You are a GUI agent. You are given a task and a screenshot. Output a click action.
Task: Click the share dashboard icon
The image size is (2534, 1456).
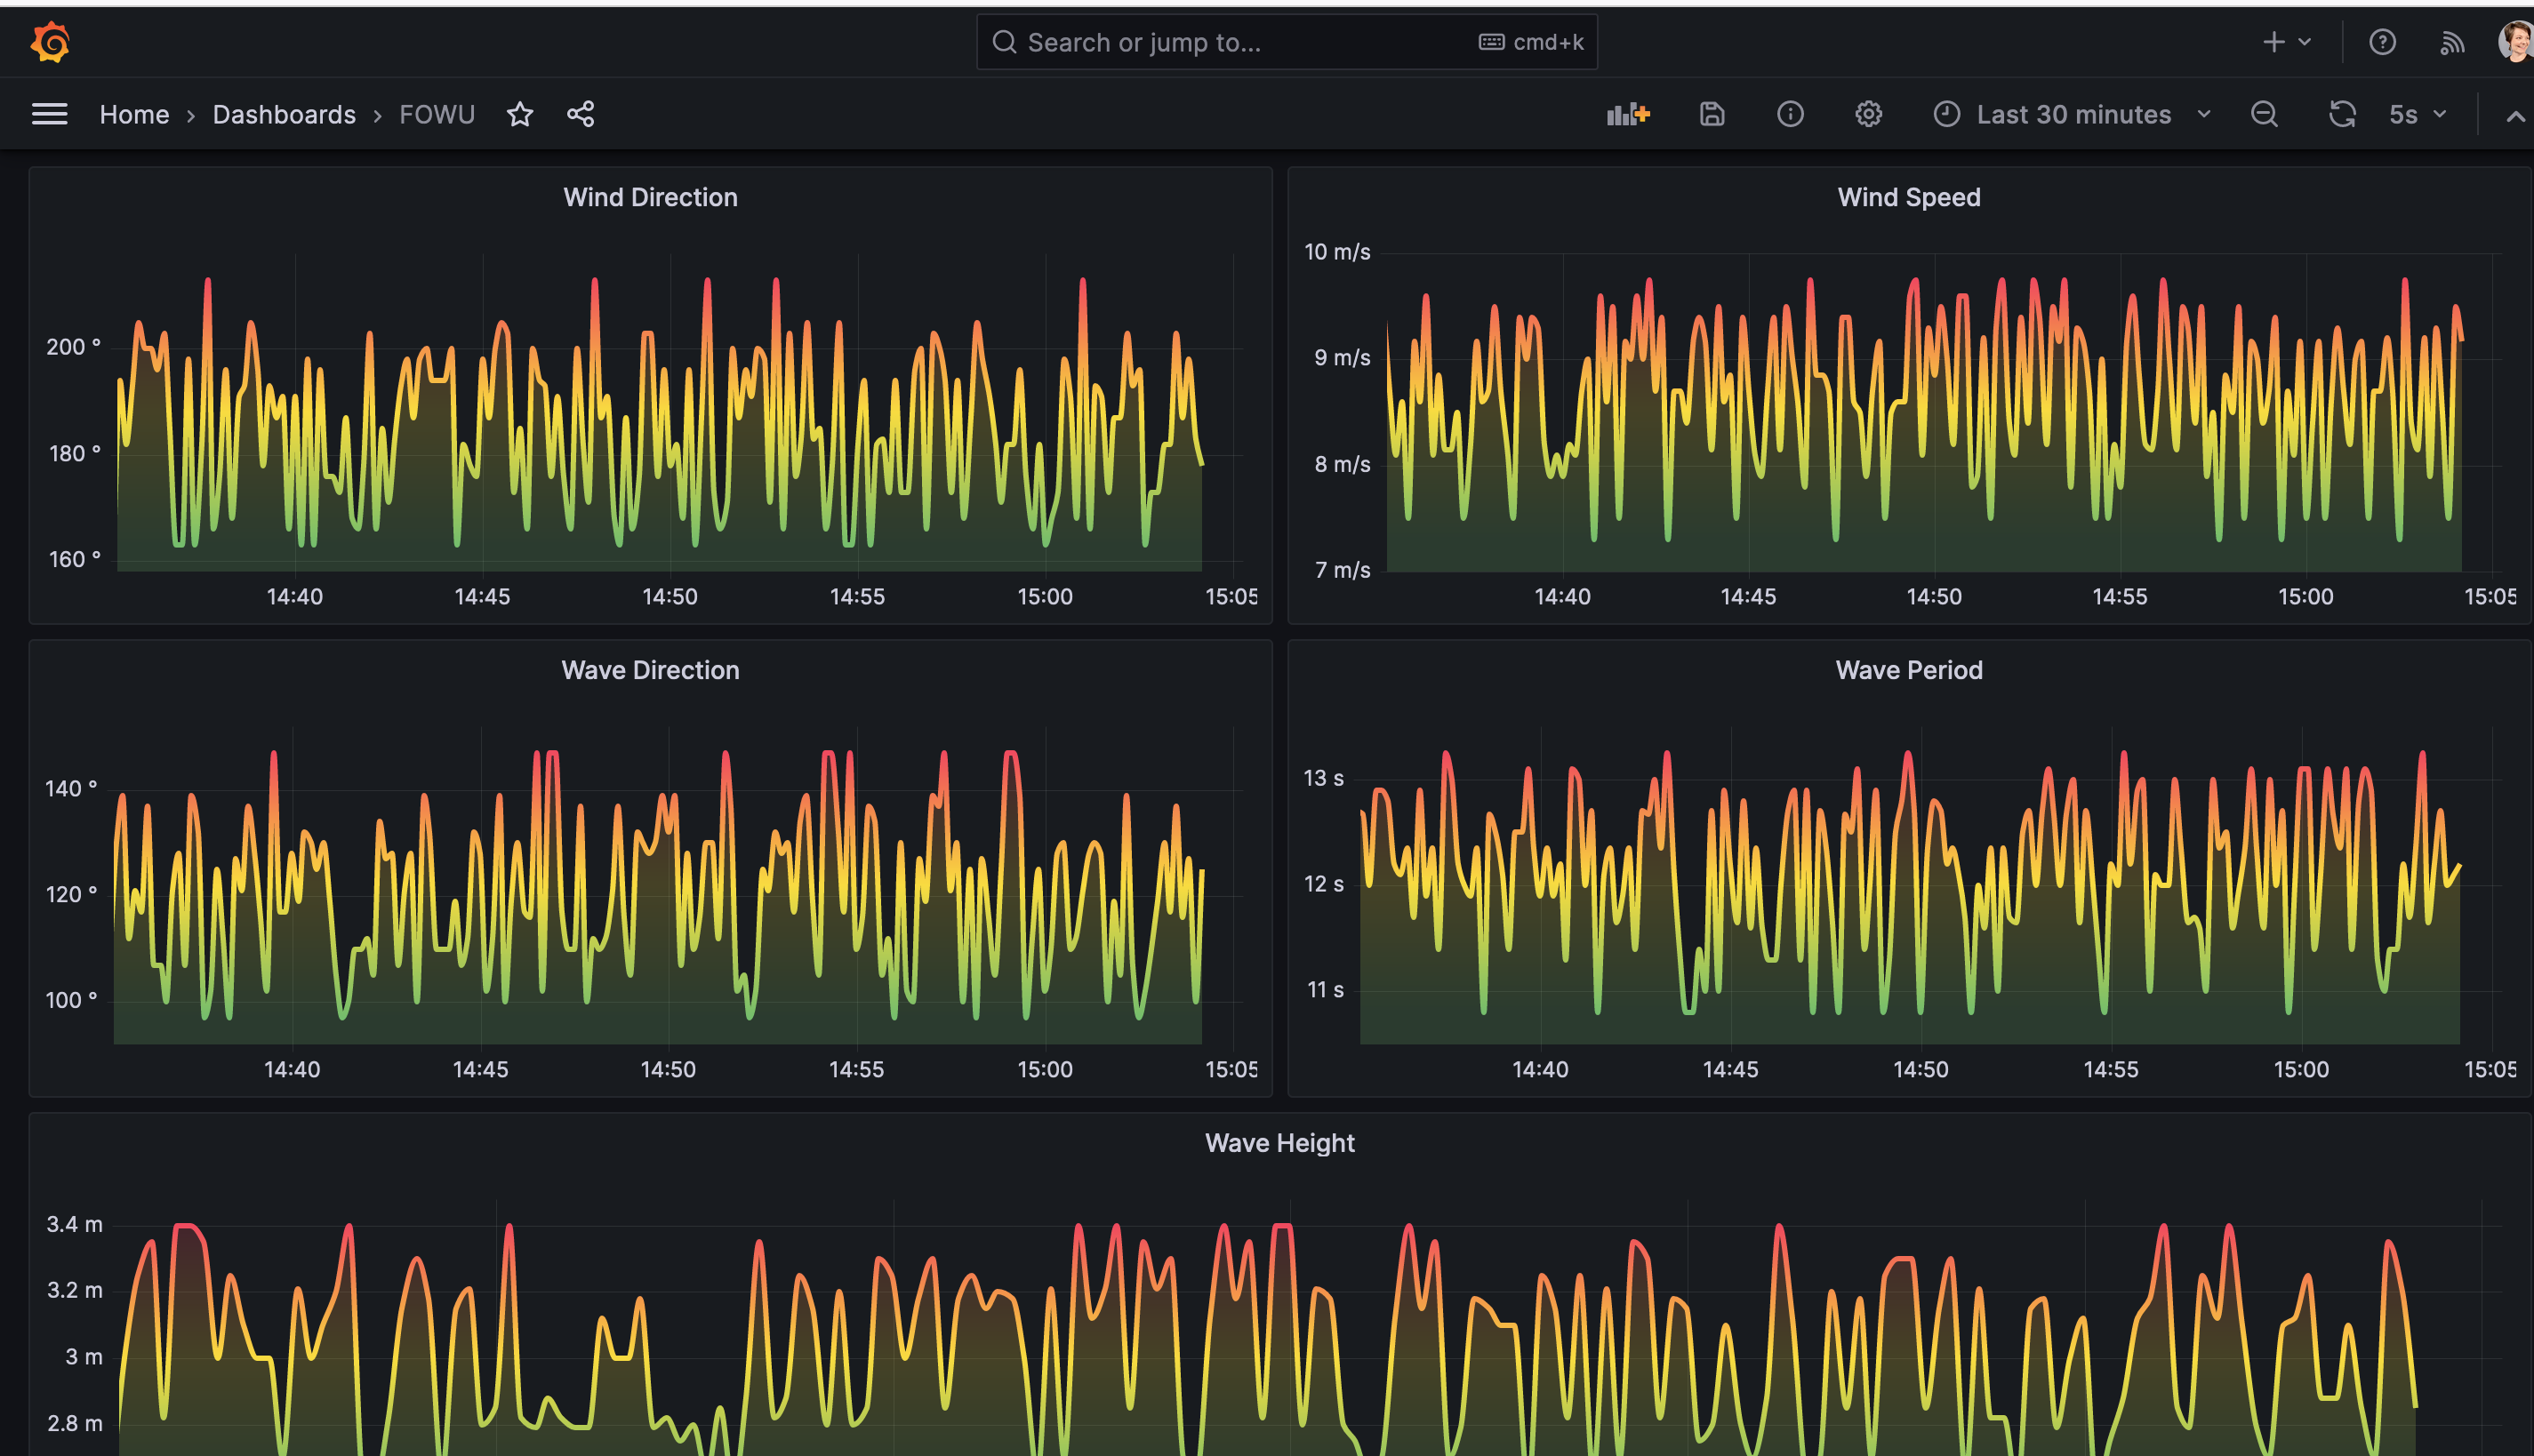pyautogui.click(x=580, y=113)
